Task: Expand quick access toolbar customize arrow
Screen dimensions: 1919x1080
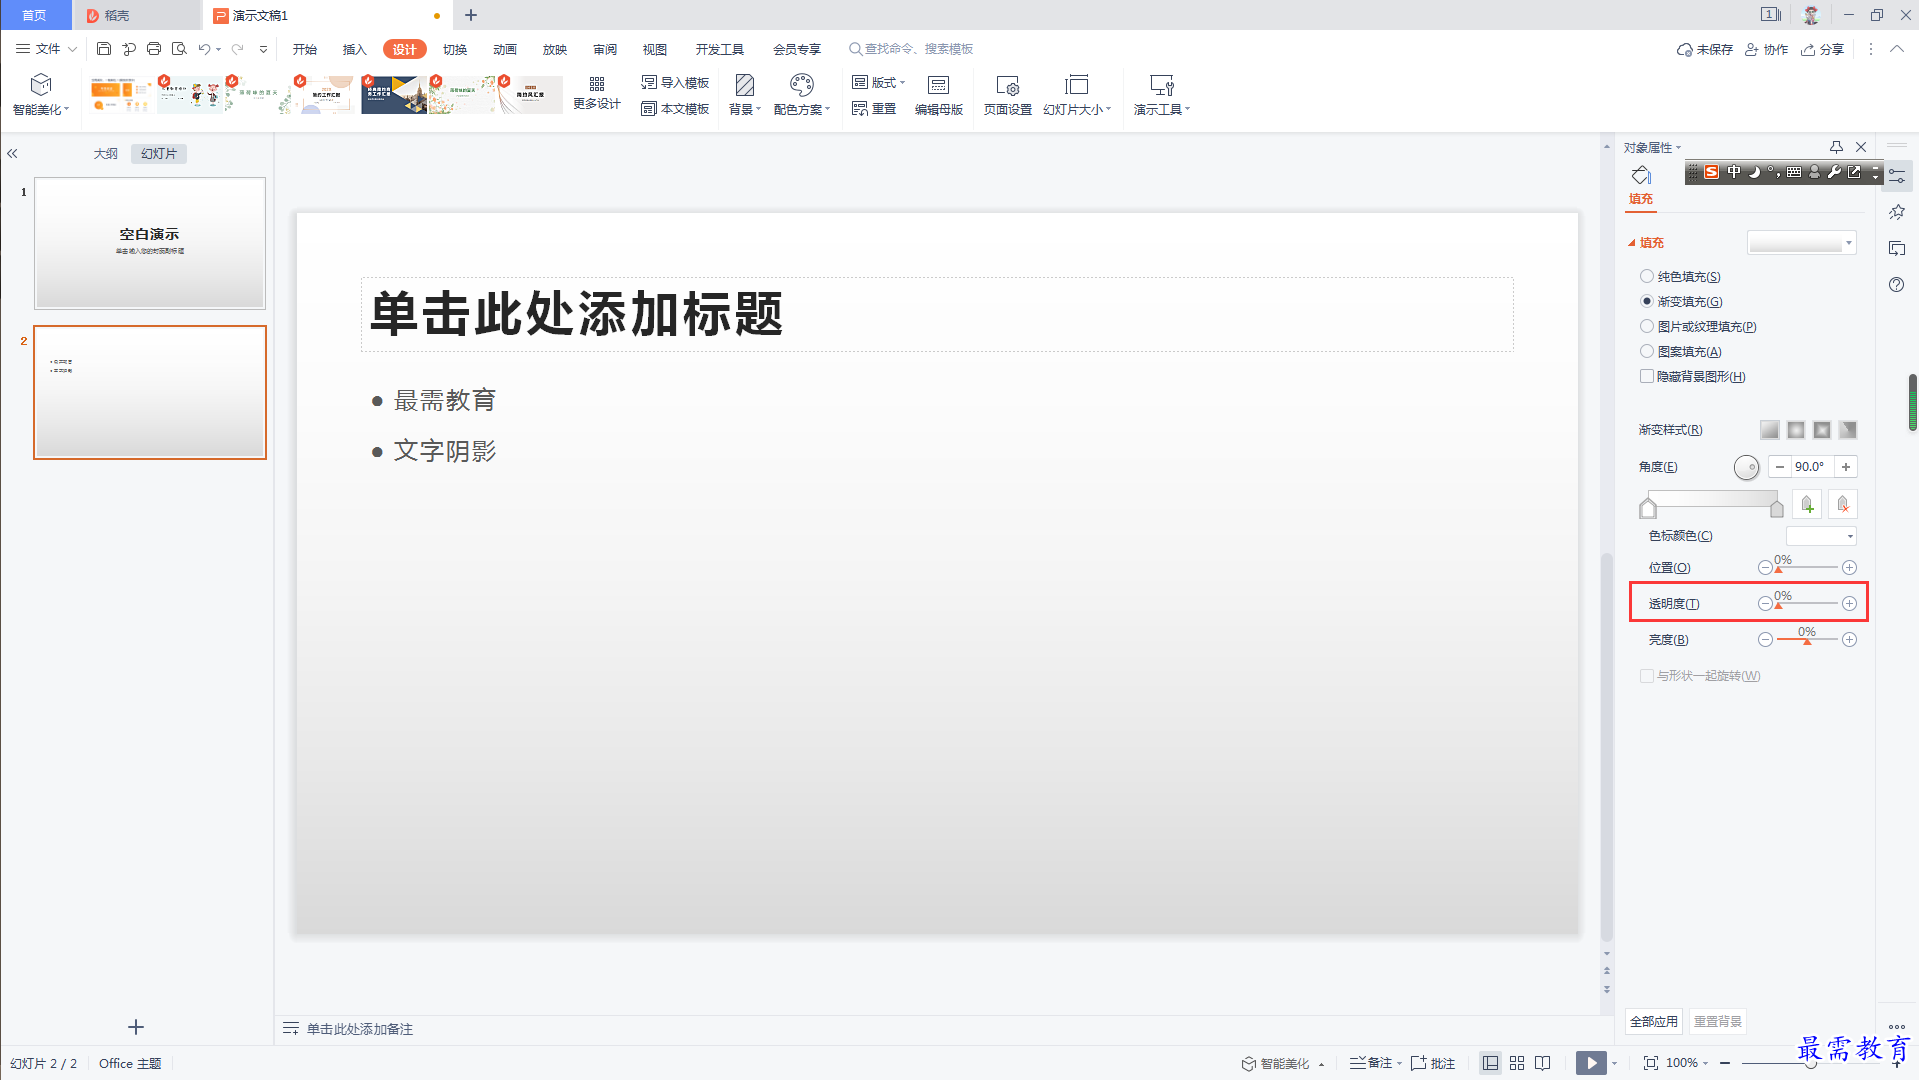Action: (x=263, y=48)
